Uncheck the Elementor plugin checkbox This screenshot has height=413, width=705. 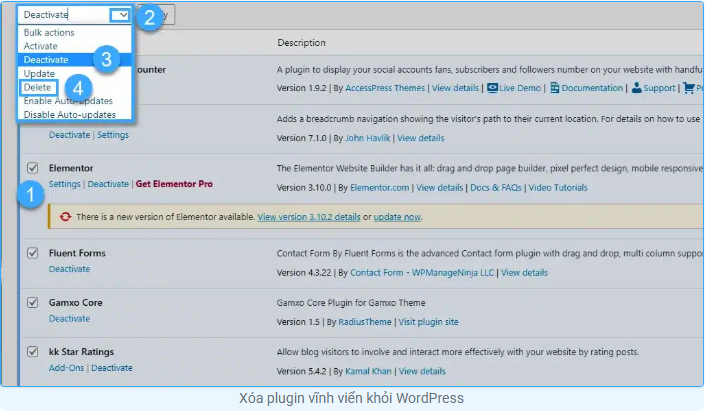click(32, 168)
